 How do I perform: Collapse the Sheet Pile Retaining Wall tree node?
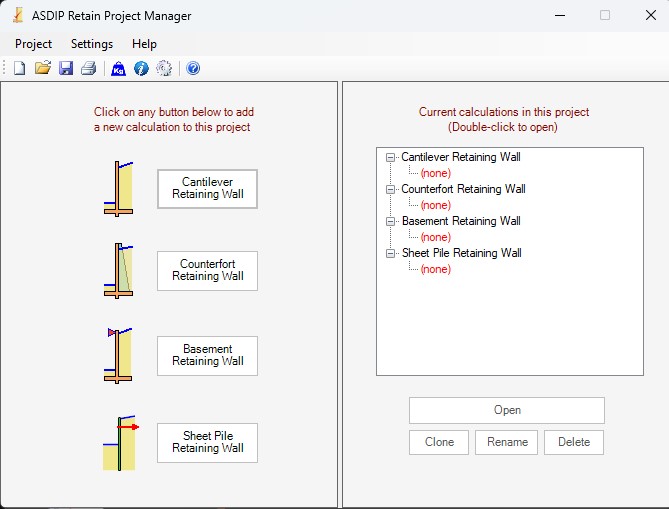(x=390, y=253)
